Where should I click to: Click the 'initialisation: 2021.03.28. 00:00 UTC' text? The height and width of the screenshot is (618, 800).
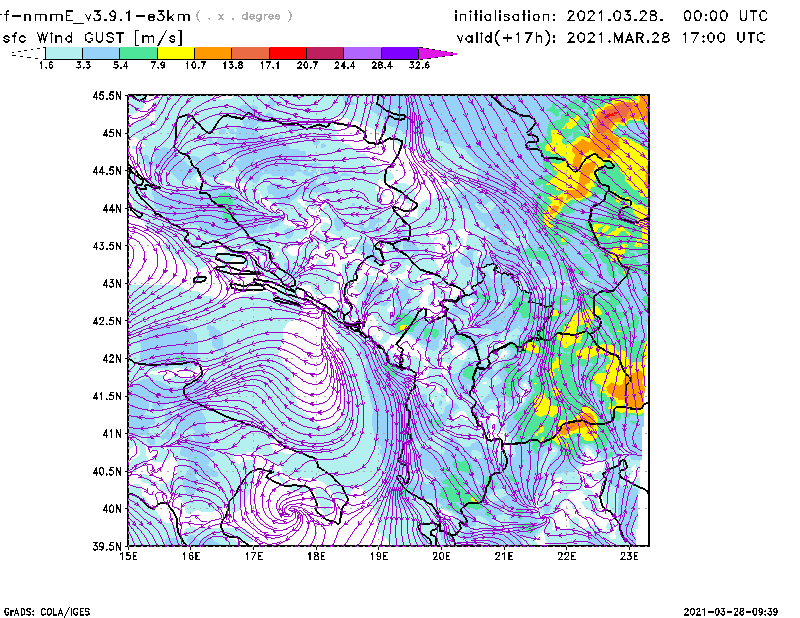tap(611, 16)
